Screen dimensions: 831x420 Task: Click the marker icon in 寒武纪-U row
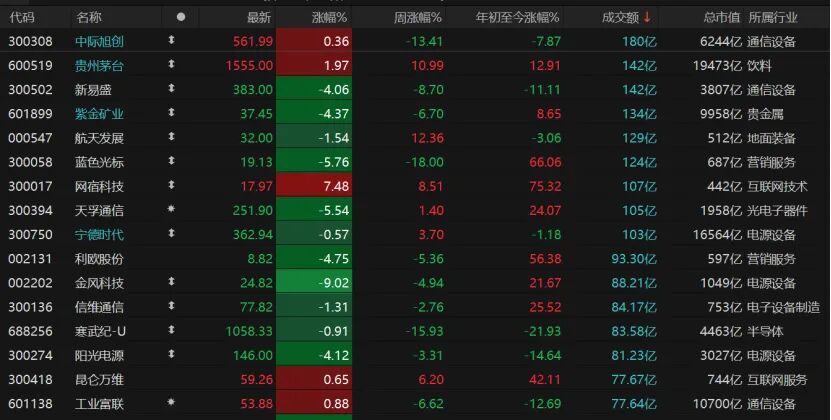[x=171, y=331]
